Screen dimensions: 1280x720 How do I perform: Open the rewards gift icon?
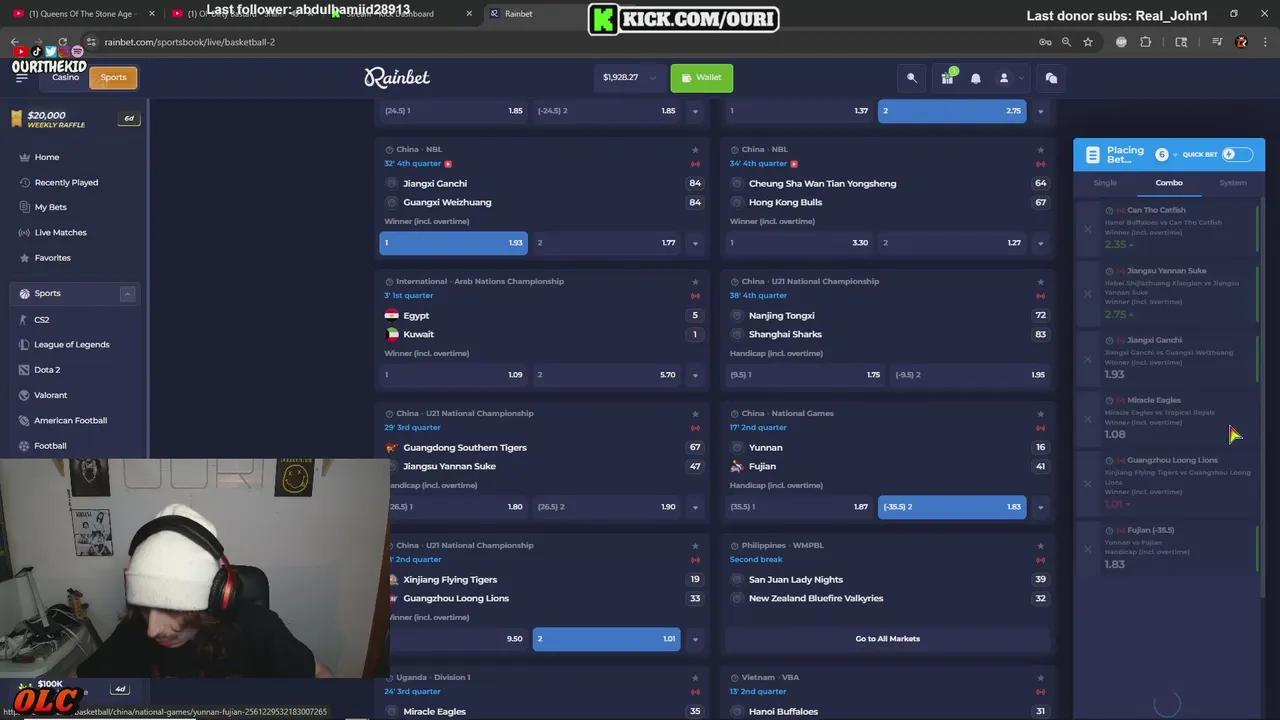[x=947, y=78]
